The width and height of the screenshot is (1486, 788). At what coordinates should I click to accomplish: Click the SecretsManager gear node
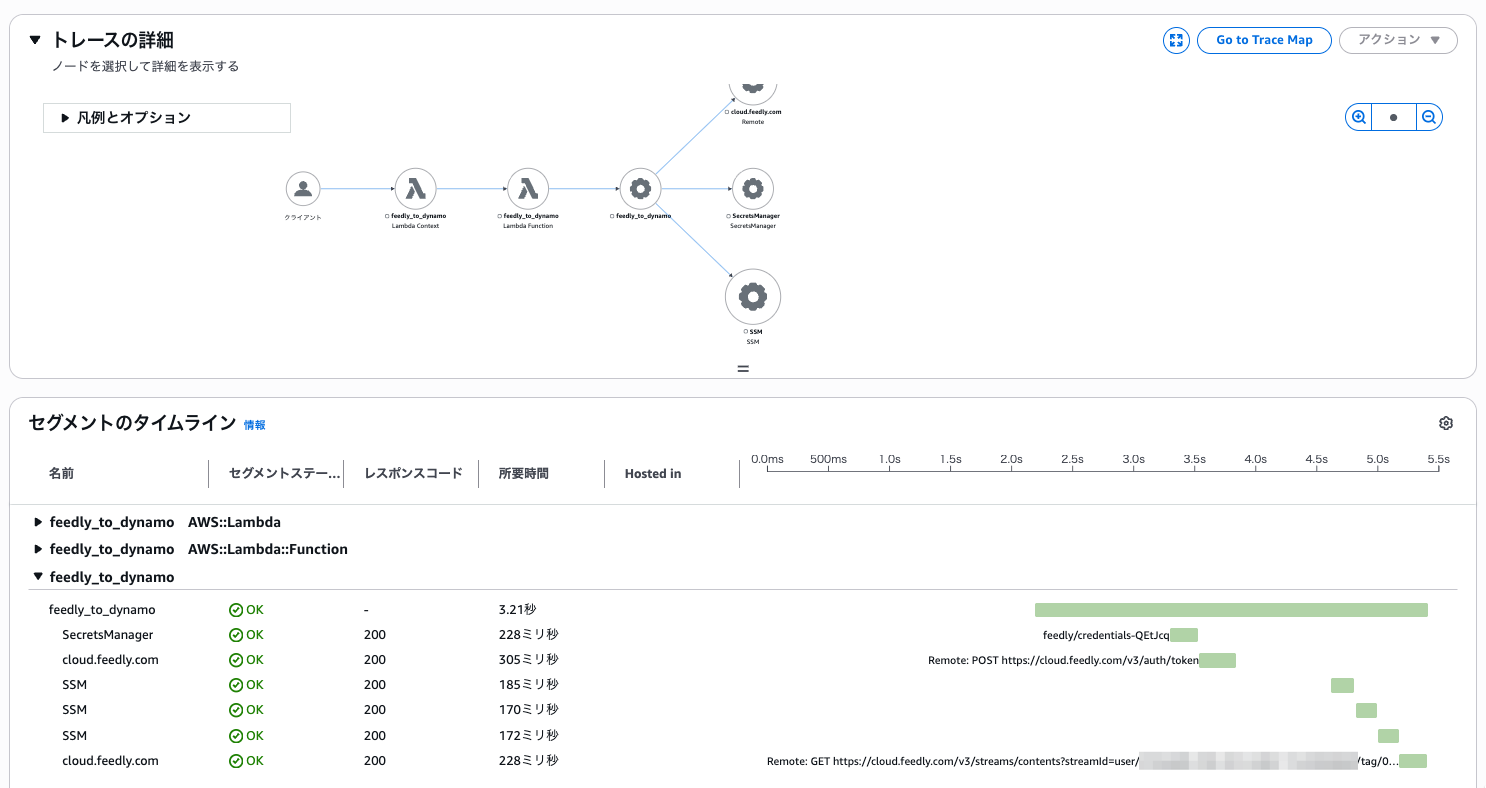pyautogui.click(x=753, y=188)
